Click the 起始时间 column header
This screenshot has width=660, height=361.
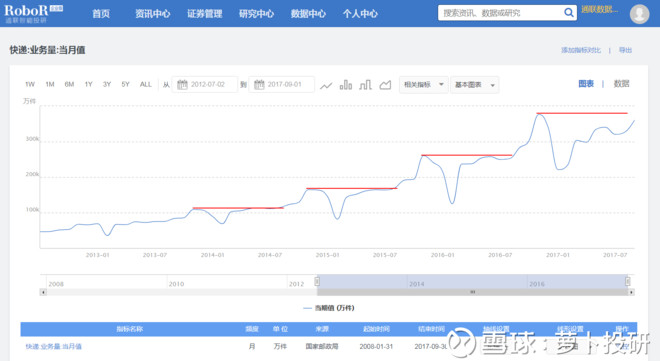tap(376, 329)
